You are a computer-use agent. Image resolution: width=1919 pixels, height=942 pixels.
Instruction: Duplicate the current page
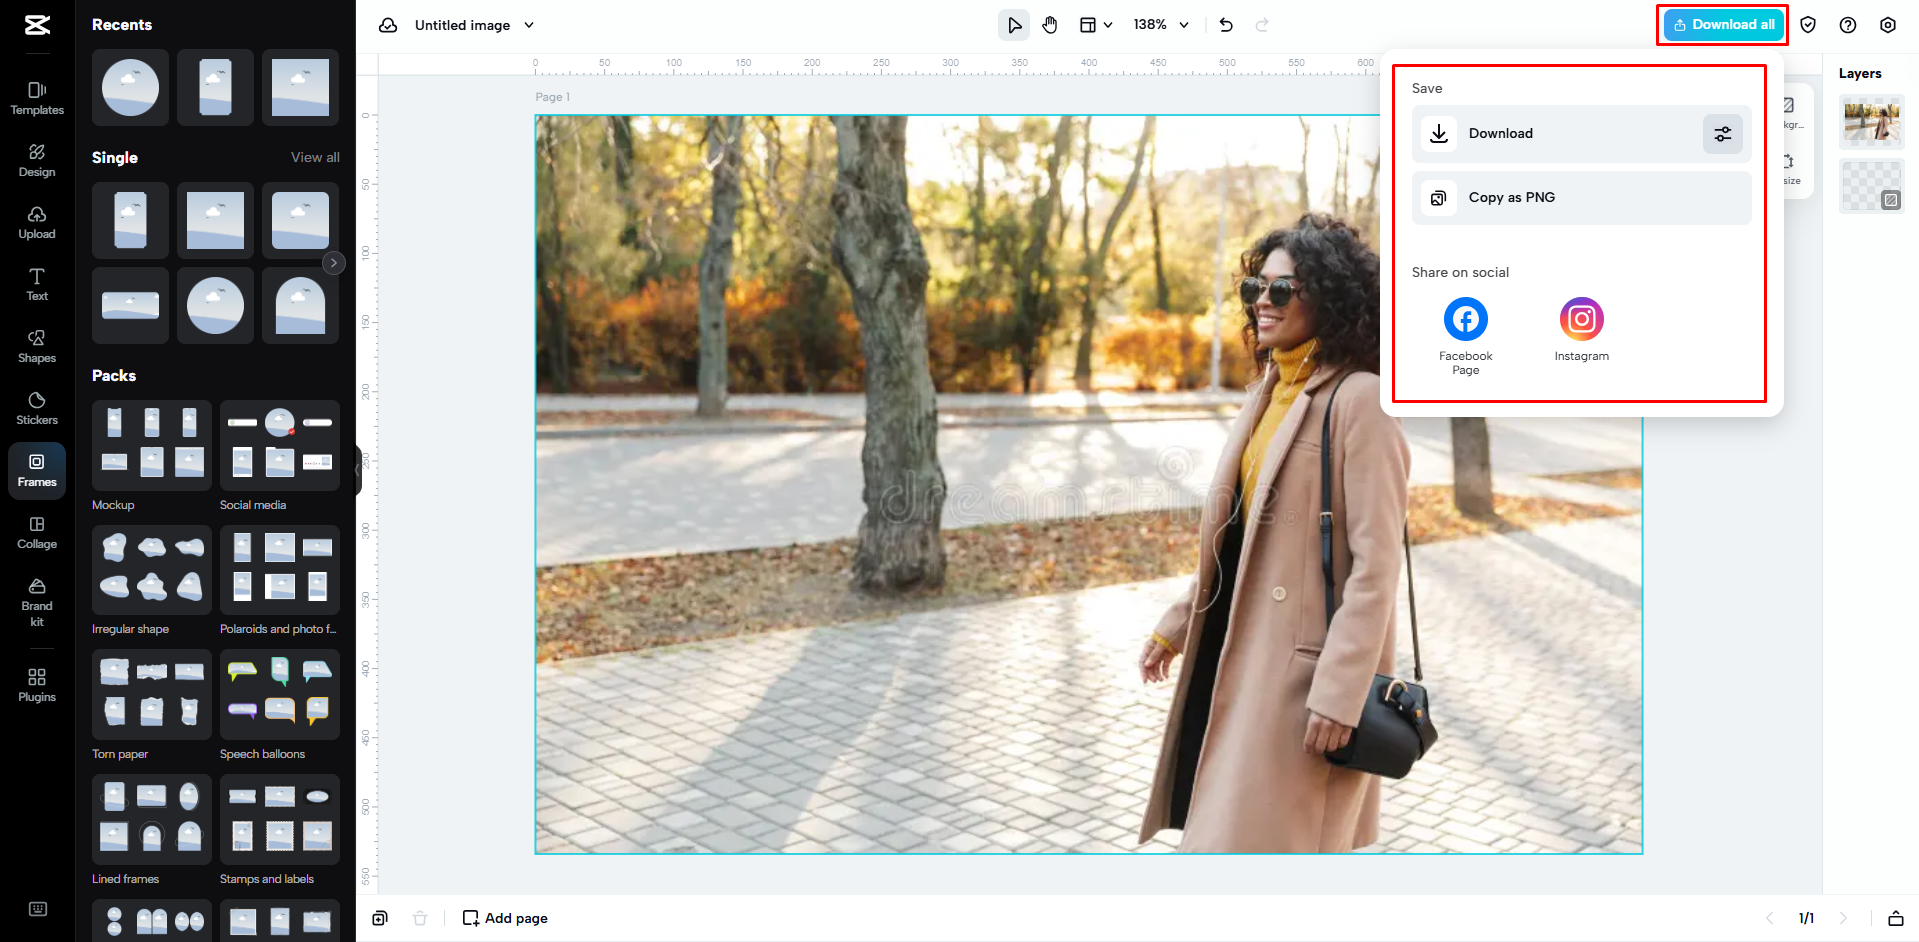(380, 918)
